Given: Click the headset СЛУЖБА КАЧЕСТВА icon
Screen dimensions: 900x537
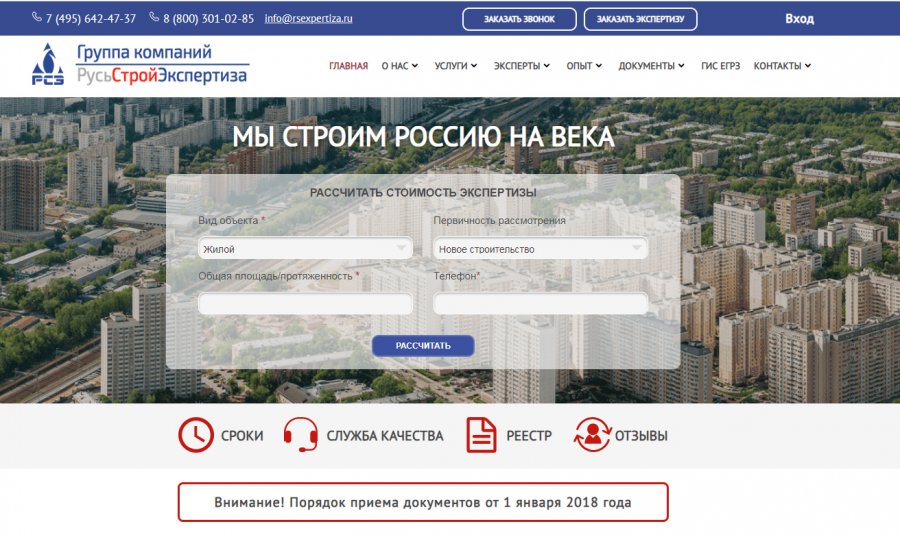Looking at the screenshot, I should click(x=301, y=435).
